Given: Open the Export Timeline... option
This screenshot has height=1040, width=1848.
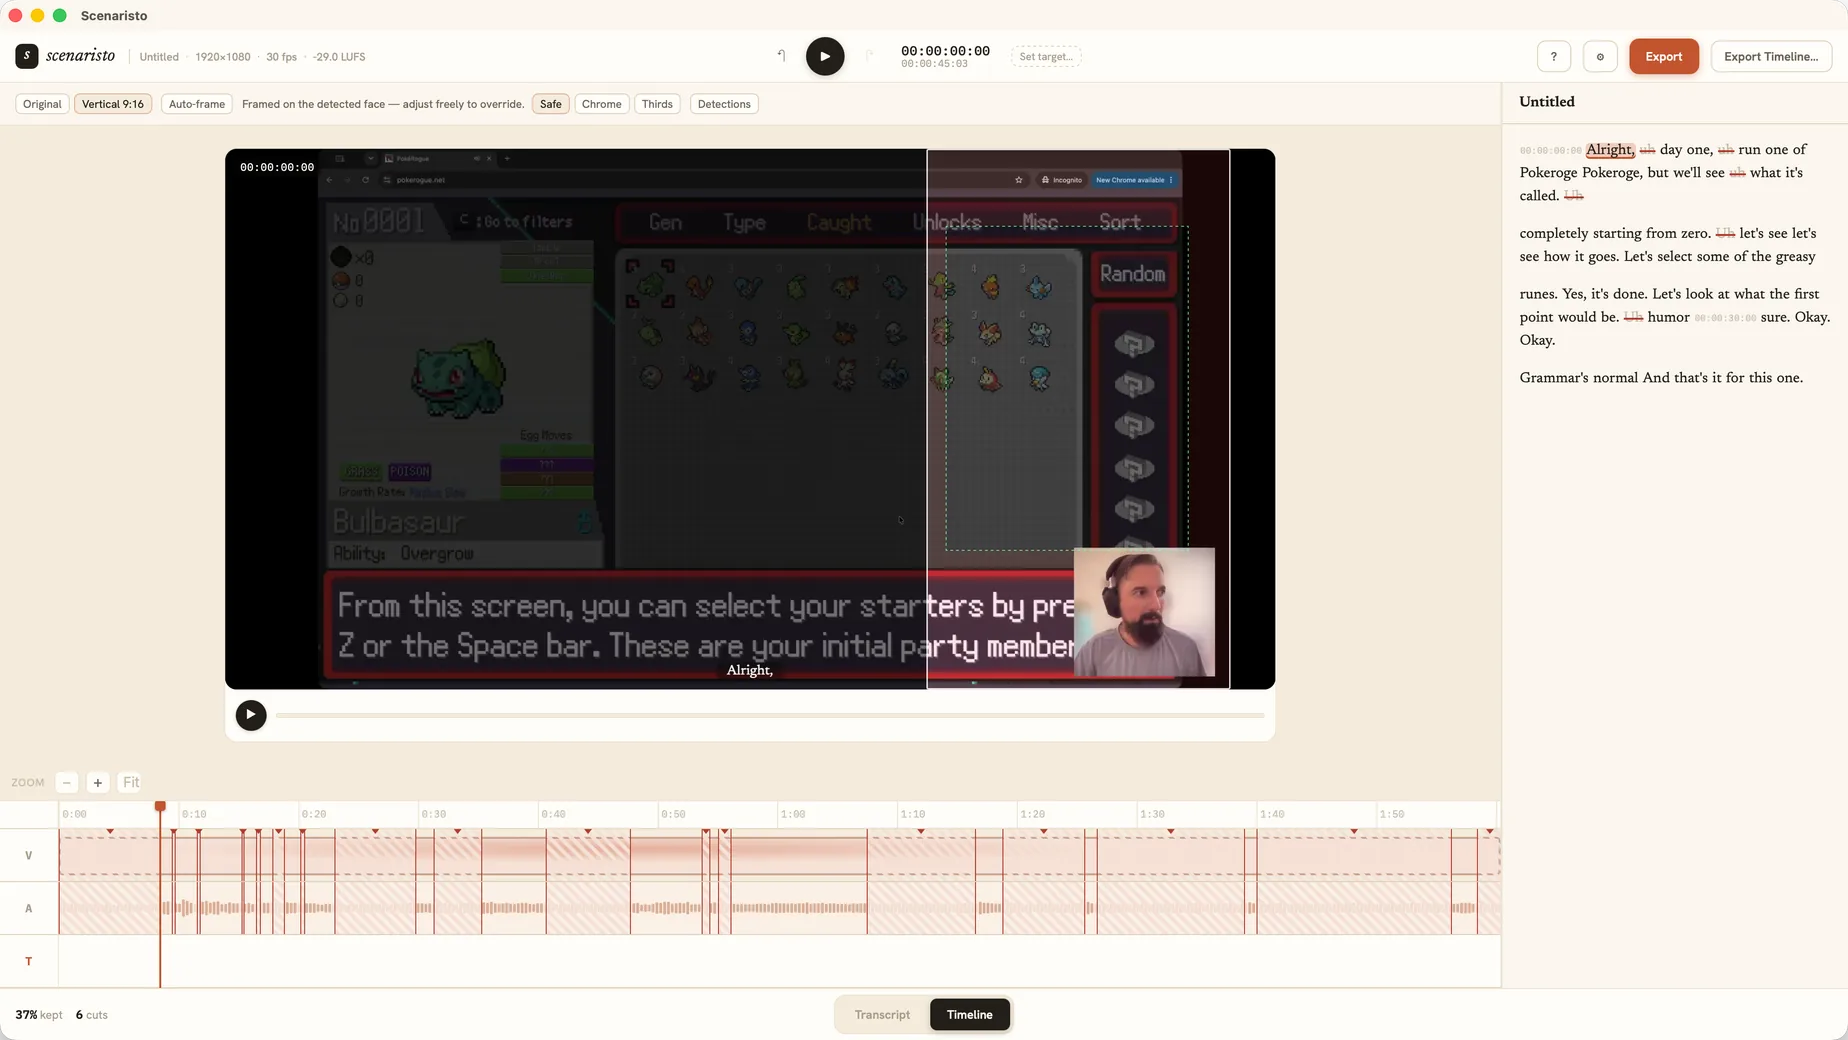Looking at the screenshot, I should point(1771,56).
